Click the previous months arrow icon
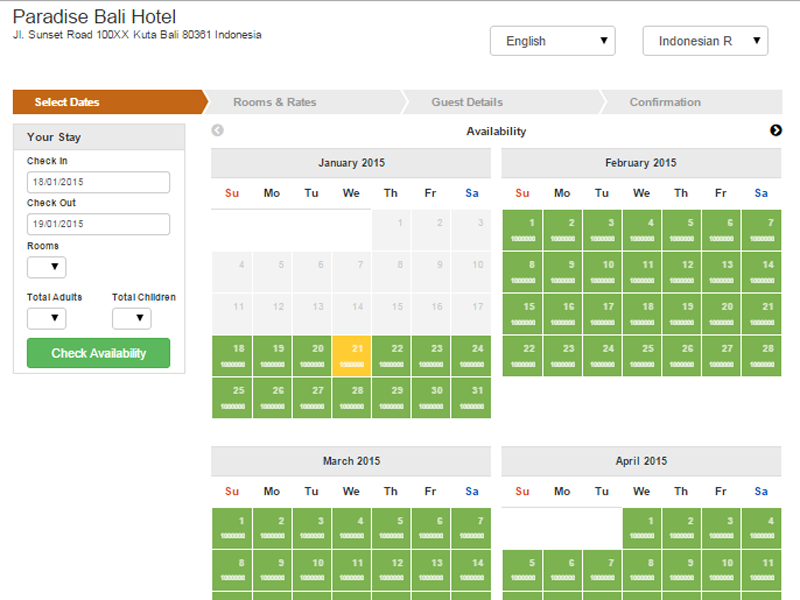This screenshot has width=800, height=600. 218,131
